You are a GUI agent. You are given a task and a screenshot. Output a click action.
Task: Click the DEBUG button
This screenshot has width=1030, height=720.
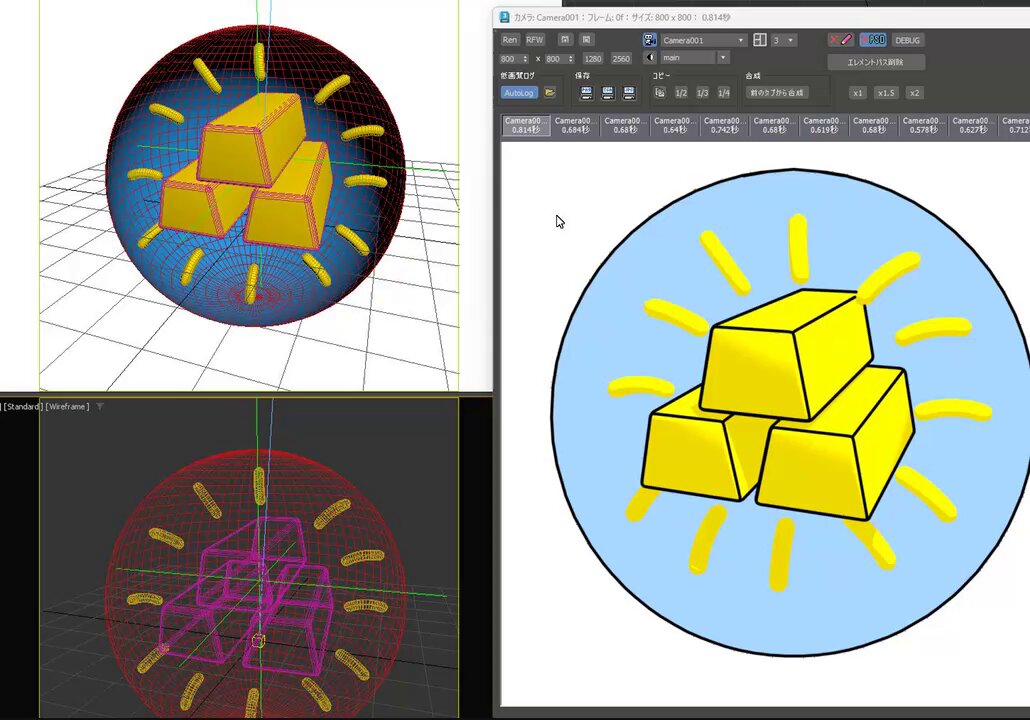pos(907,40)
